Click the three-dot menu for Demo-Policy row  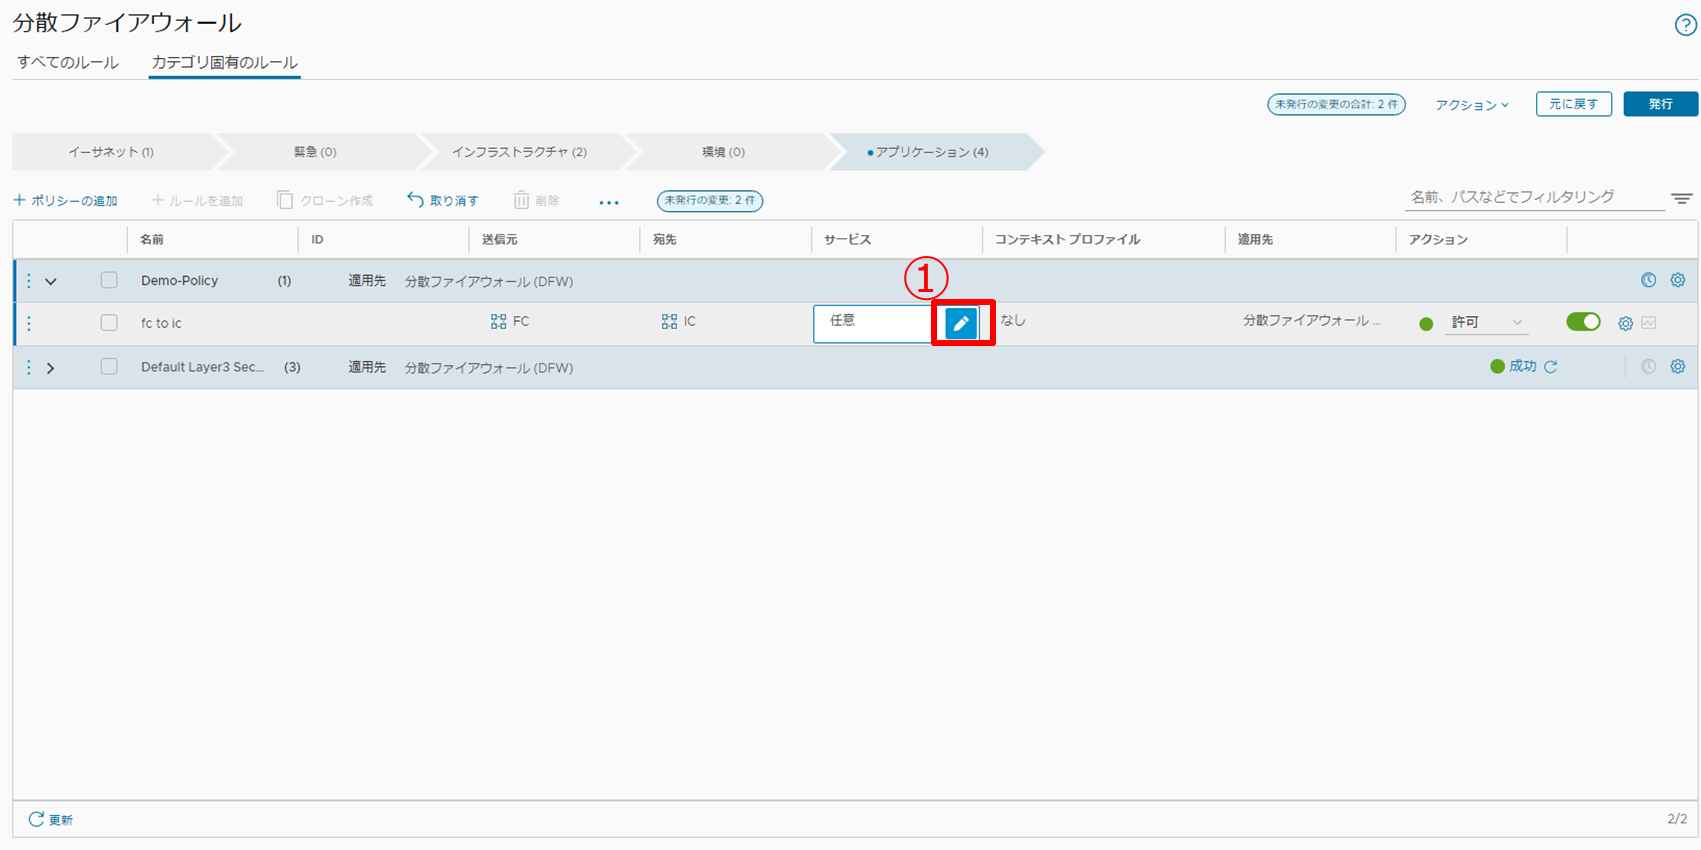tap(29, 281)
